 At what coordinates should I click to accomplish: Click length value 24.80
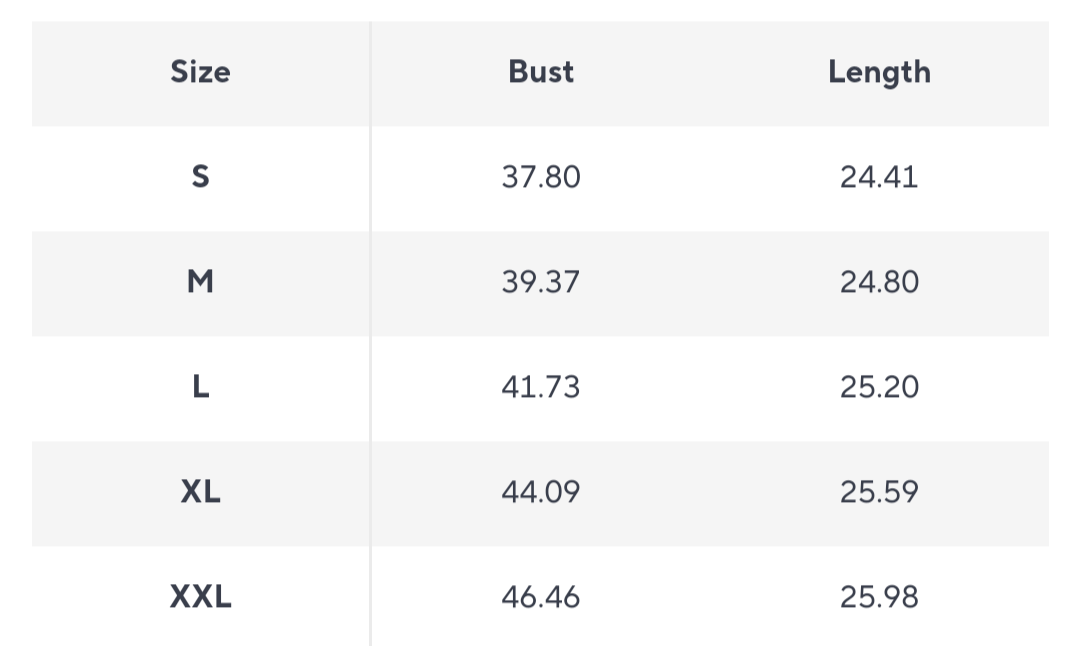879,282
